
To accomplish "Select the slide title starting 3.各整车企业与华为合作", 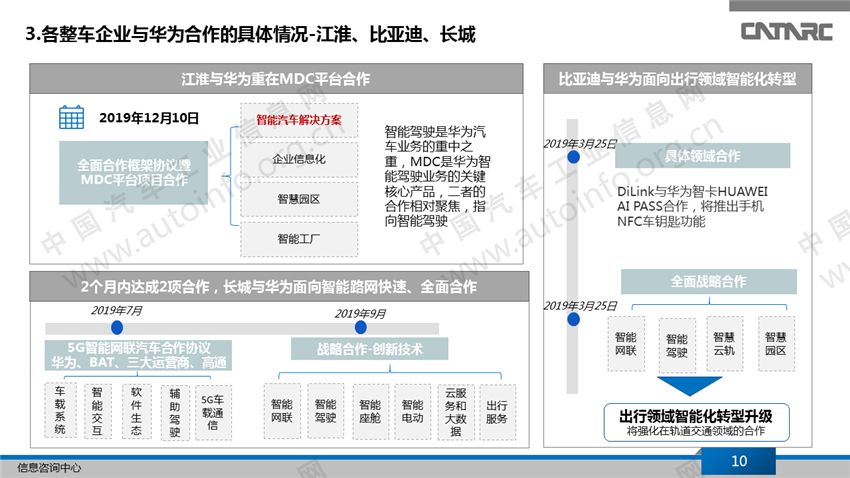I will point(250,35).
